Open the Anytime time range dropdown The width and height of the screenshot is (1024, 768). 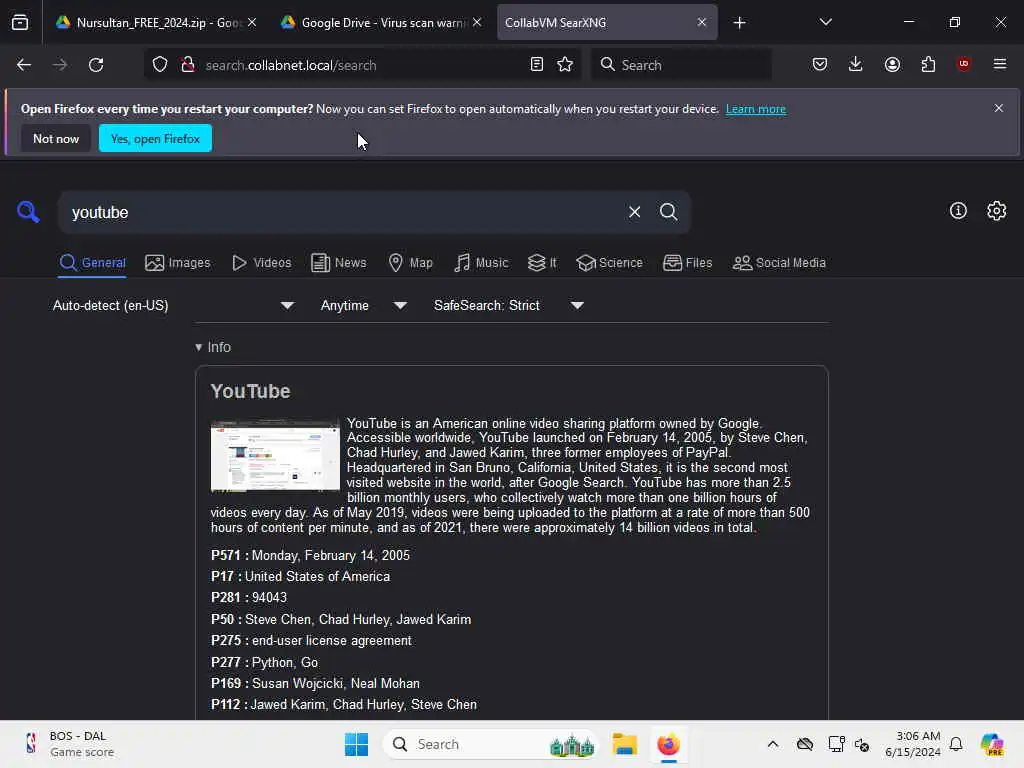(x=363, y=306)
